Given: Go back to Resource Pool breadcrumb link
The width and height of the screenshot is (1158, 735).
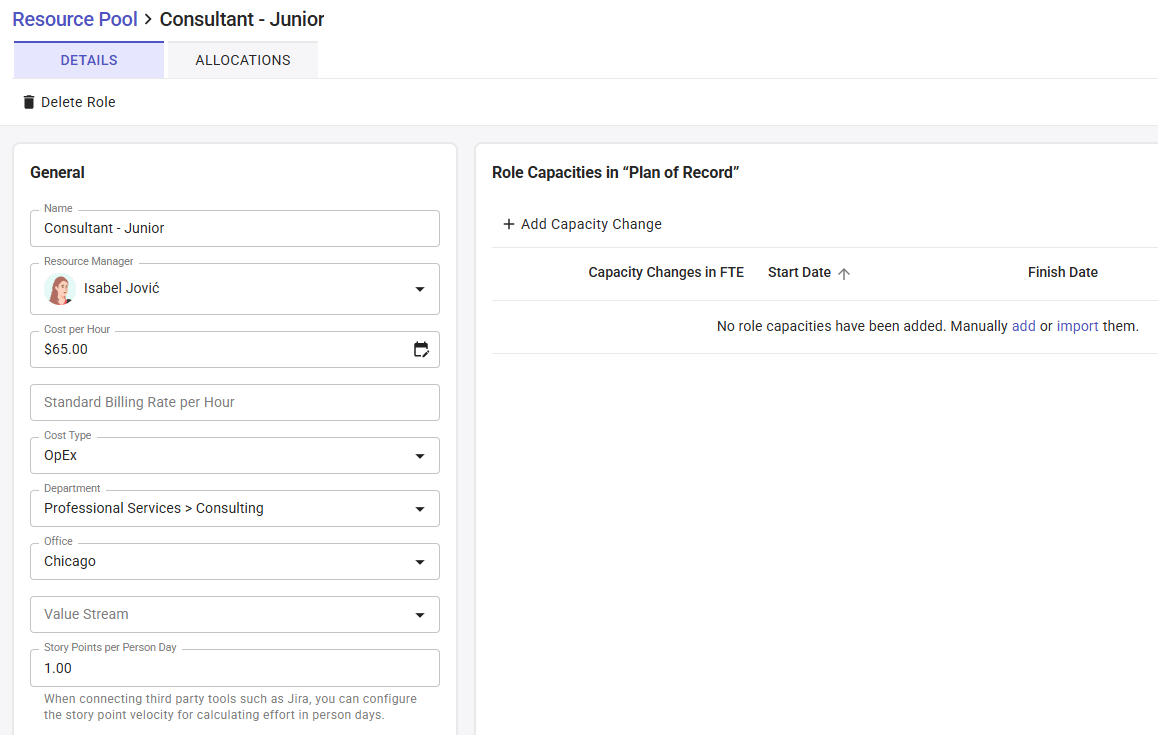Looking at the screenshot, I should [x=75, y=19].
